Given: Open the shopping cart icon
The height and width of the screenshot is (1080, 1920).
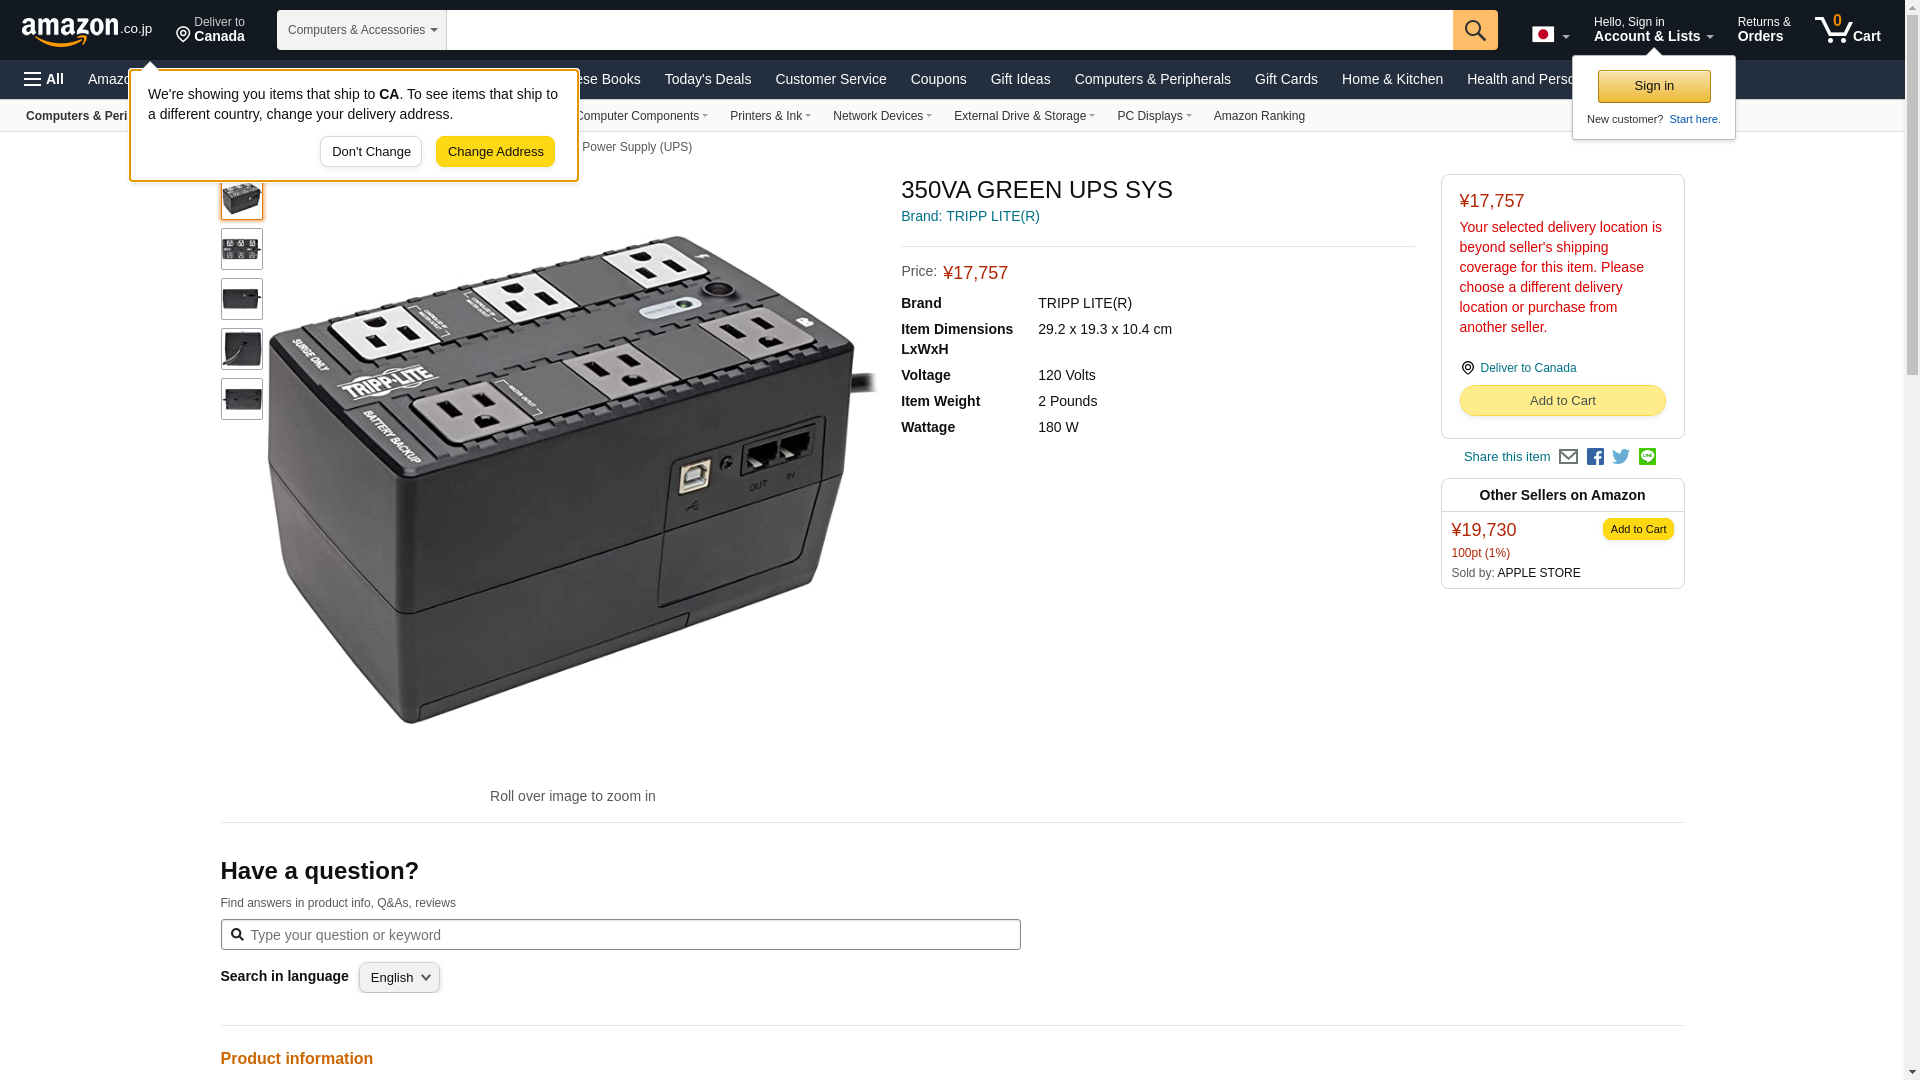Looking at the screenshot, I should (1846, 30).
